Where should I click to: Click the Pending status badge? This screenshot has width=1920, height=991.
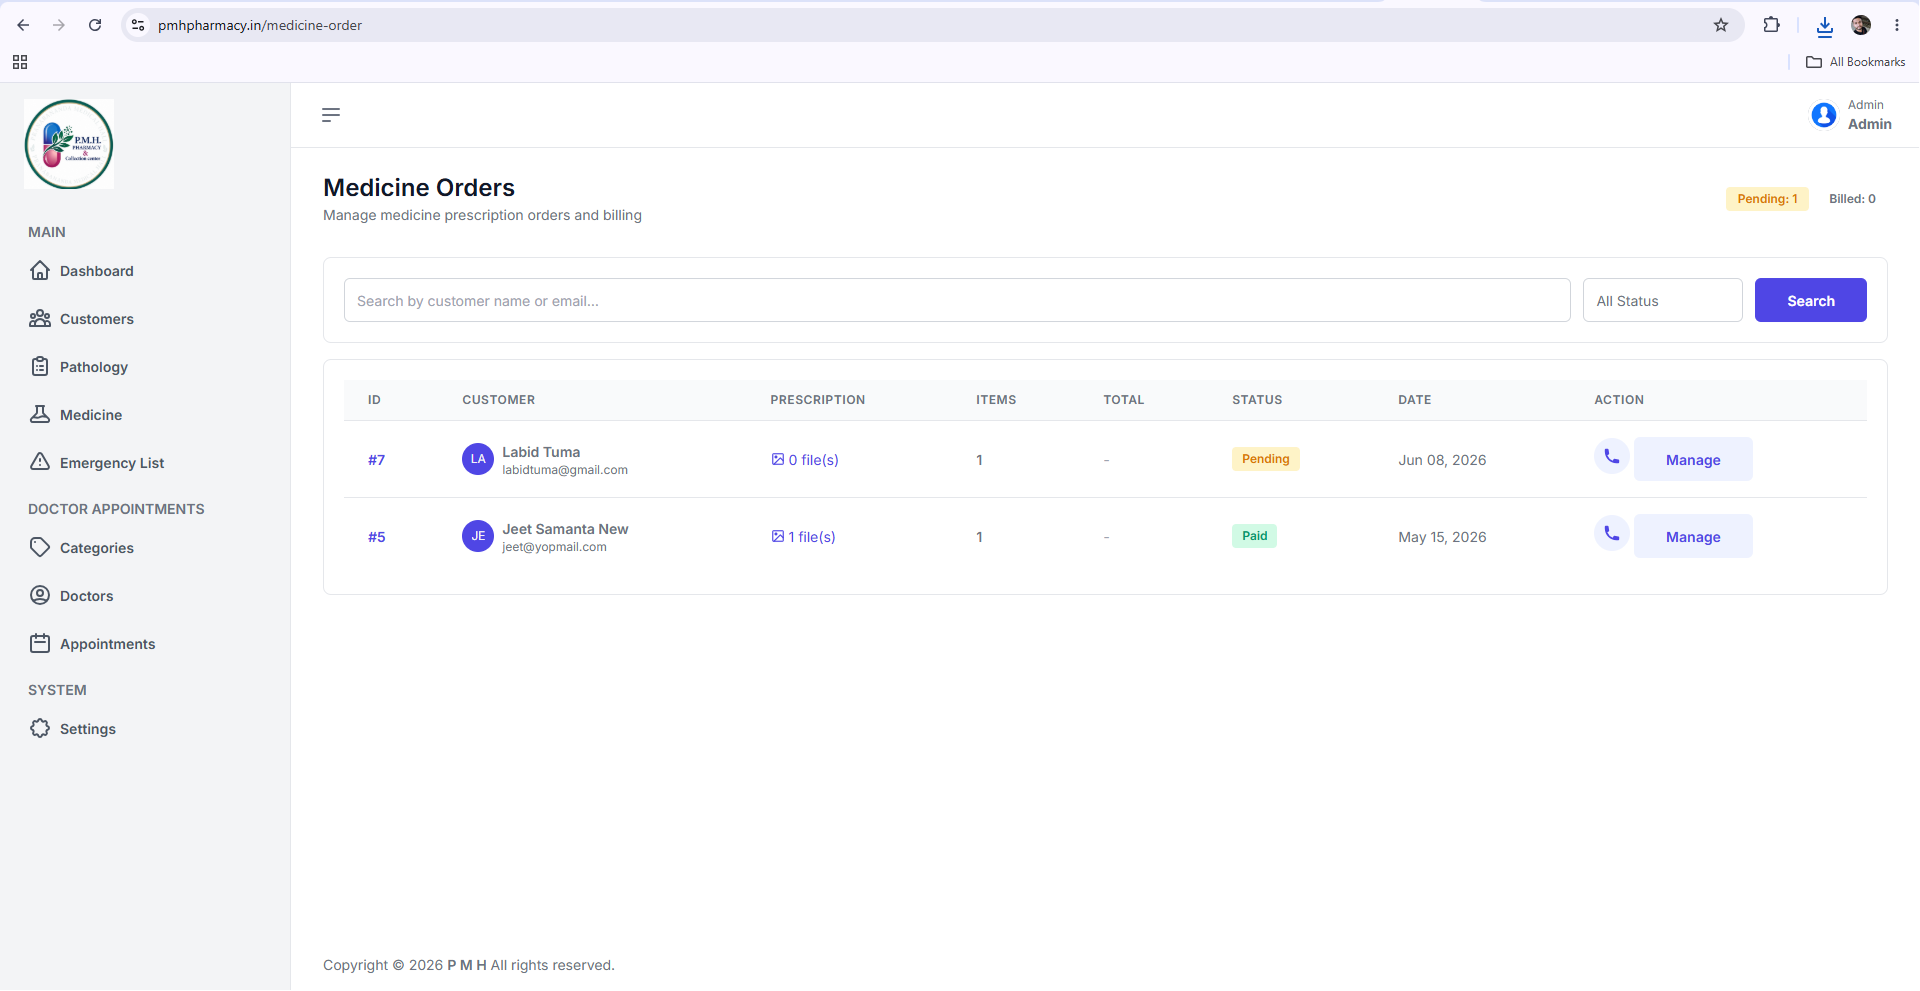click(x=1265, y=459)
